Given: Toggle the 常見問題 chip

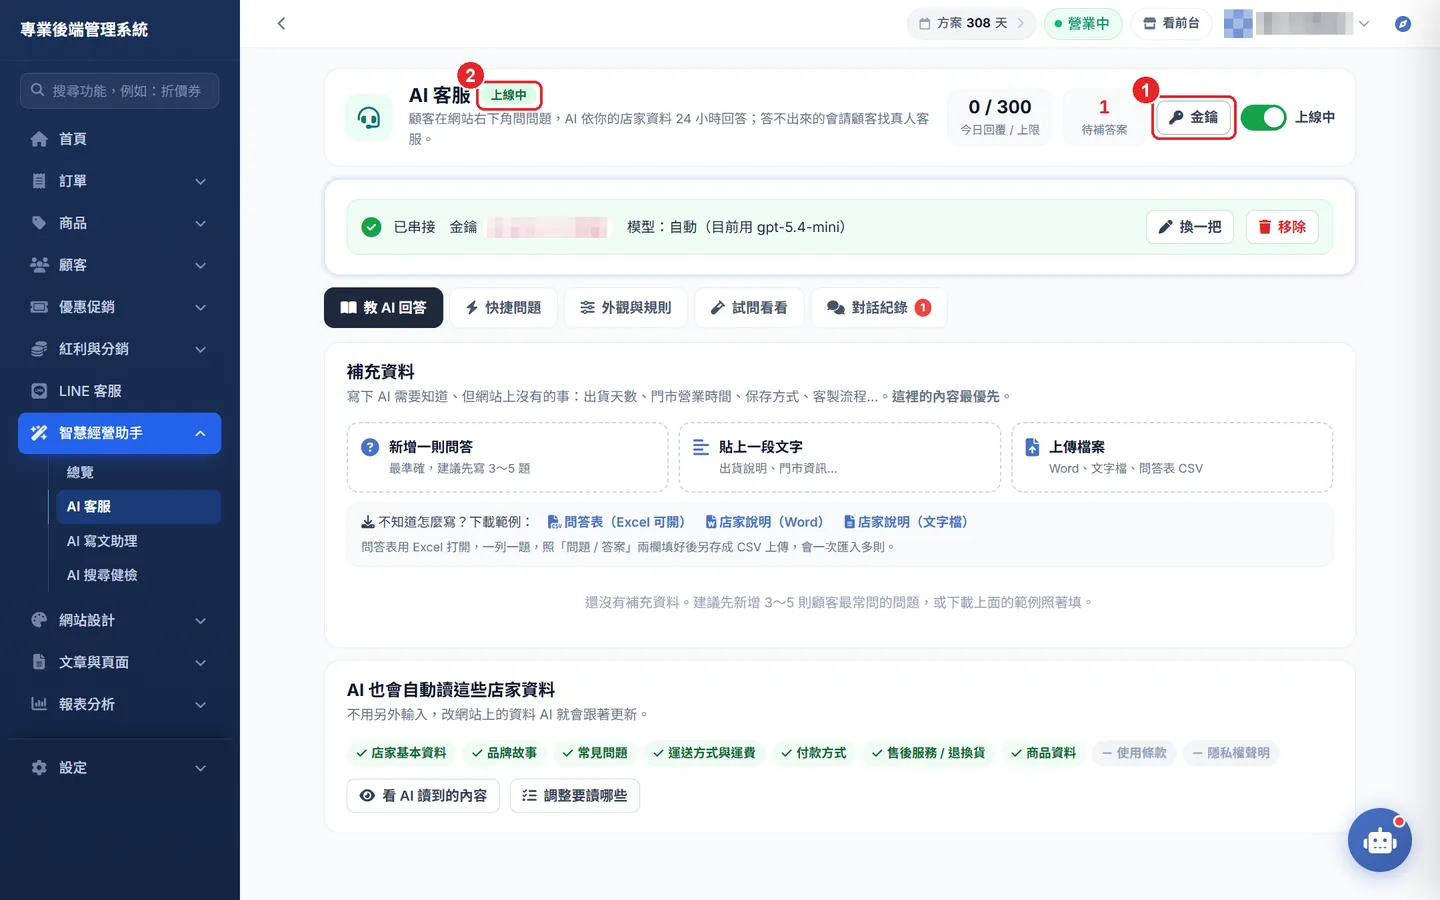Looking at the screenshot, I should point(595,753).
